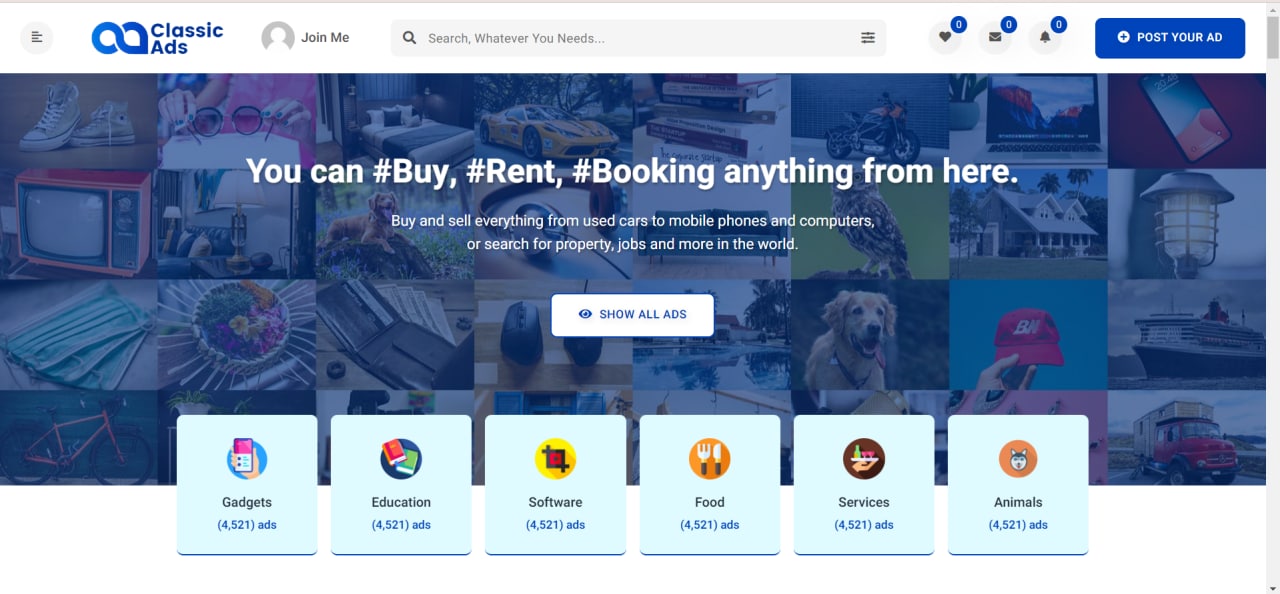This screenshot has height=594, width=1280.
Task: Click the search magnifier icon
Action: 409,38
